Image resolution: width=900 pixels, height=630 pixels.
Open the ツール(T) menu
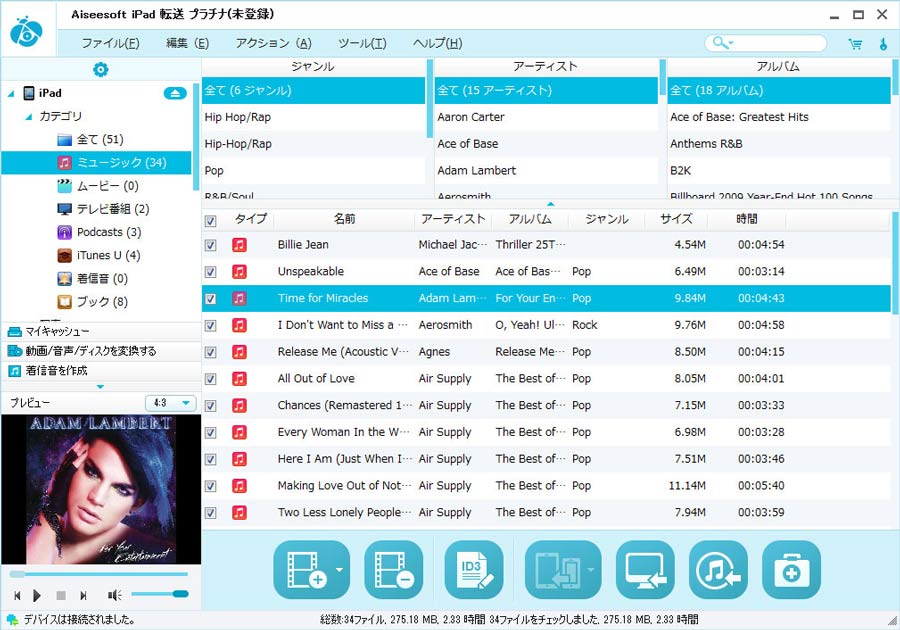pyautogui.click(x=362, y=43)
